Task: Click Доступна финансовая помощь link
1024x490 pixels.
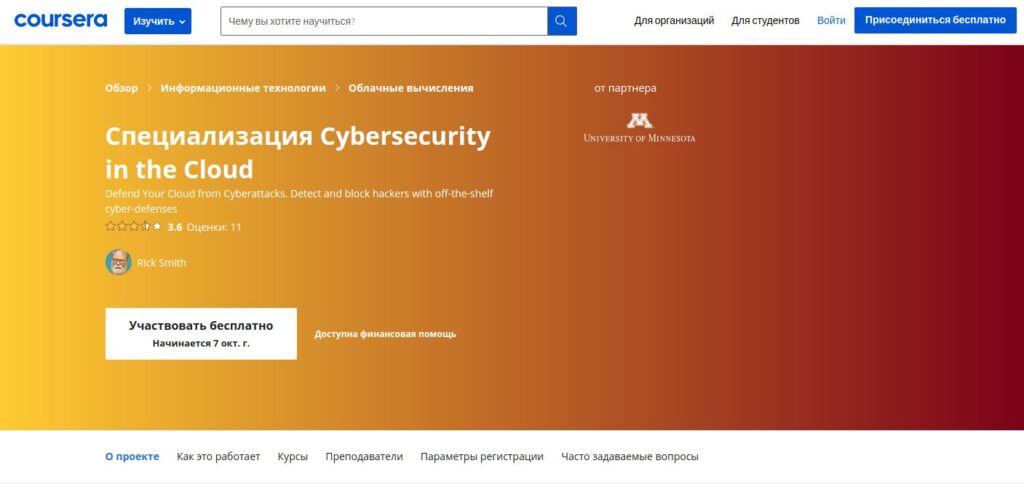Action: 385,334
